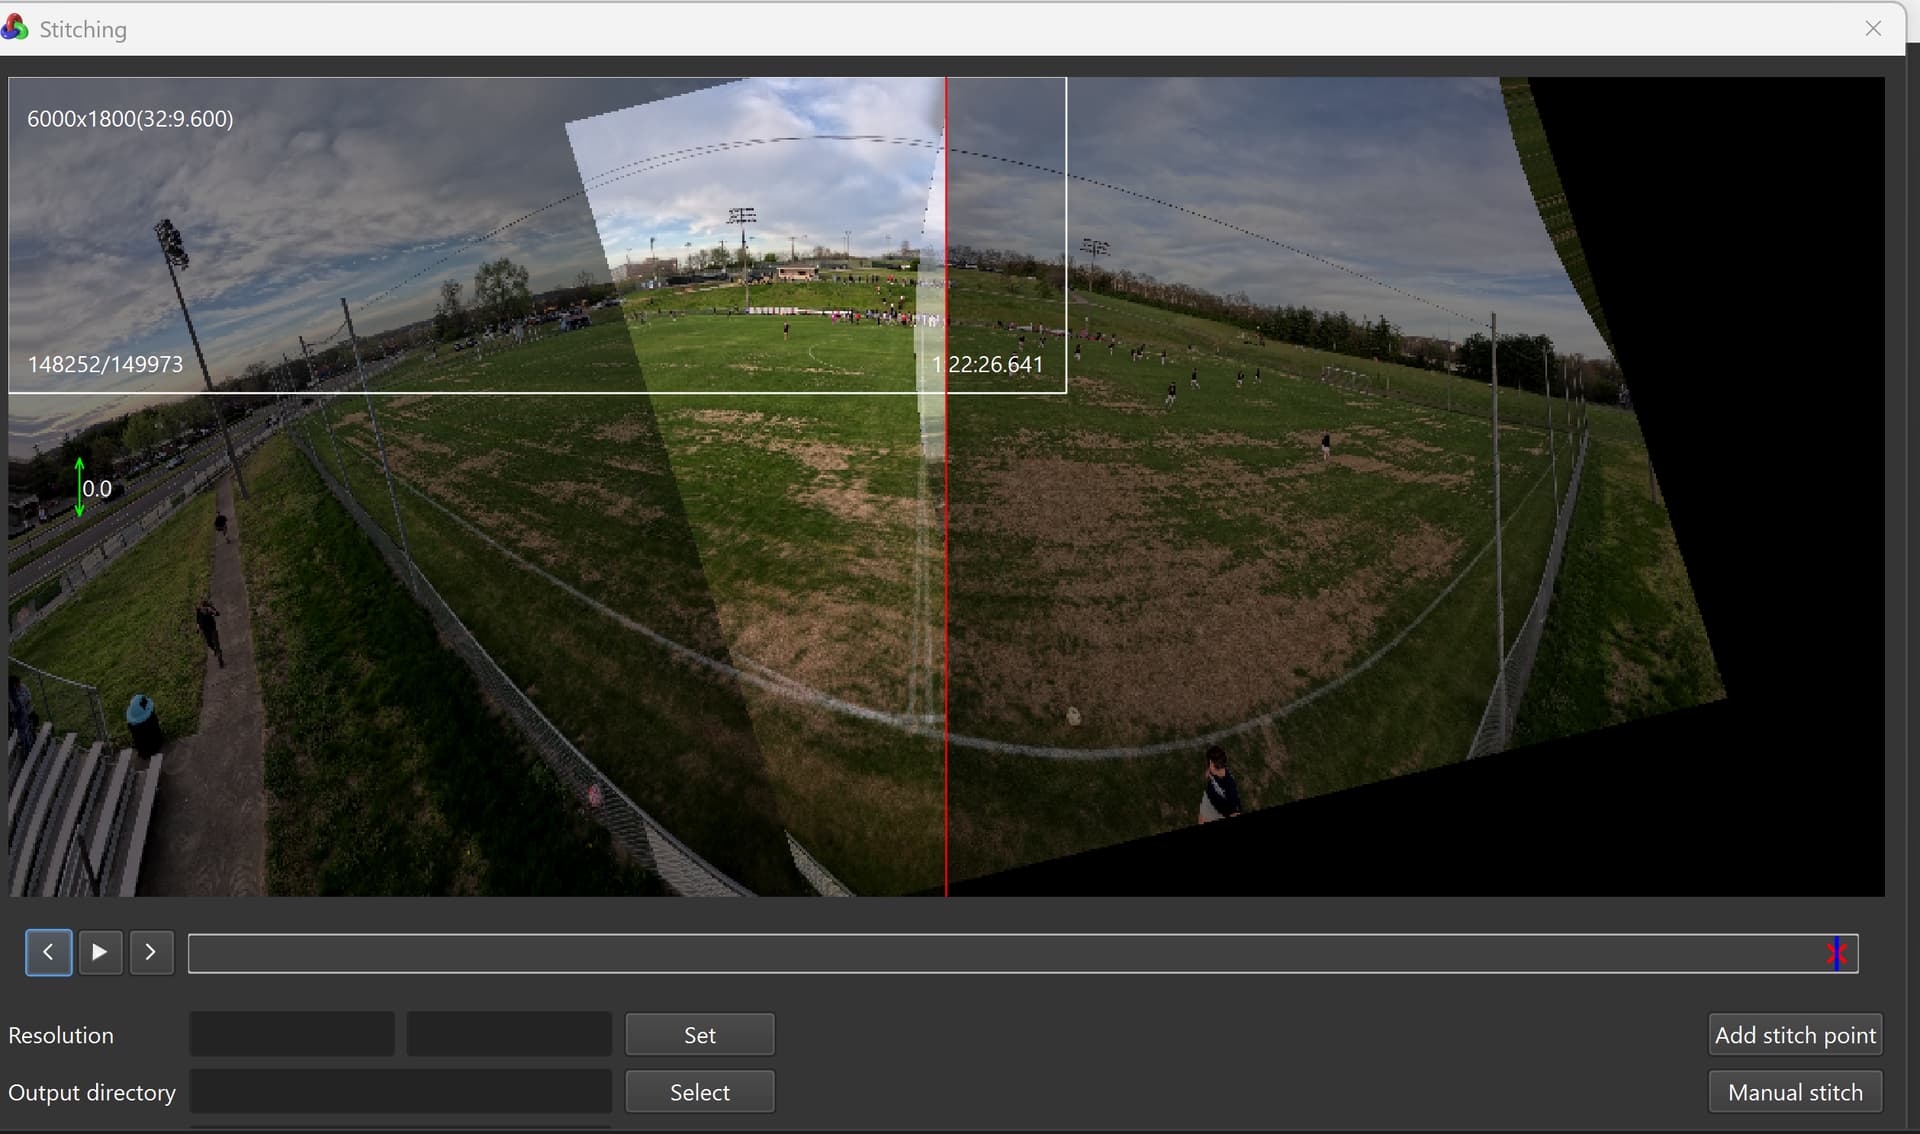This screenshot has height=1134, width=1920.
Task: Close the Stitching window
Action: 1873,28
